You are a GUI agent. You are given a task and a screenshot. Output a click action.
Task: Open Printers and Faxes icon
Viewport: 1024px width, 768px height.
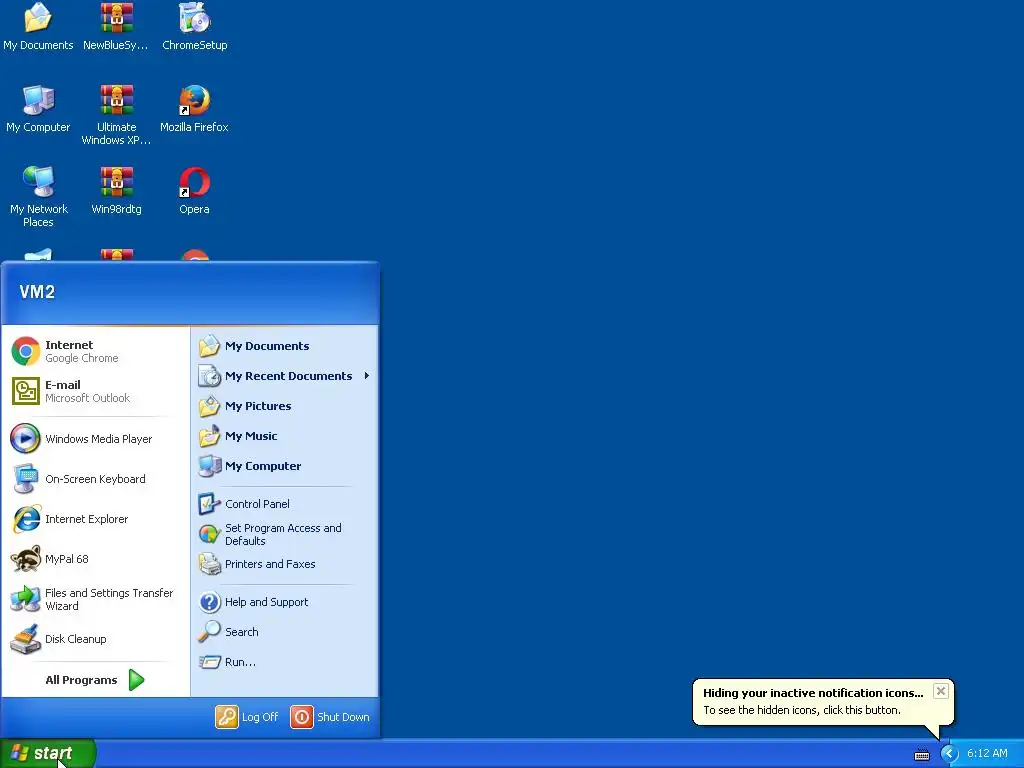click(210, 564)
